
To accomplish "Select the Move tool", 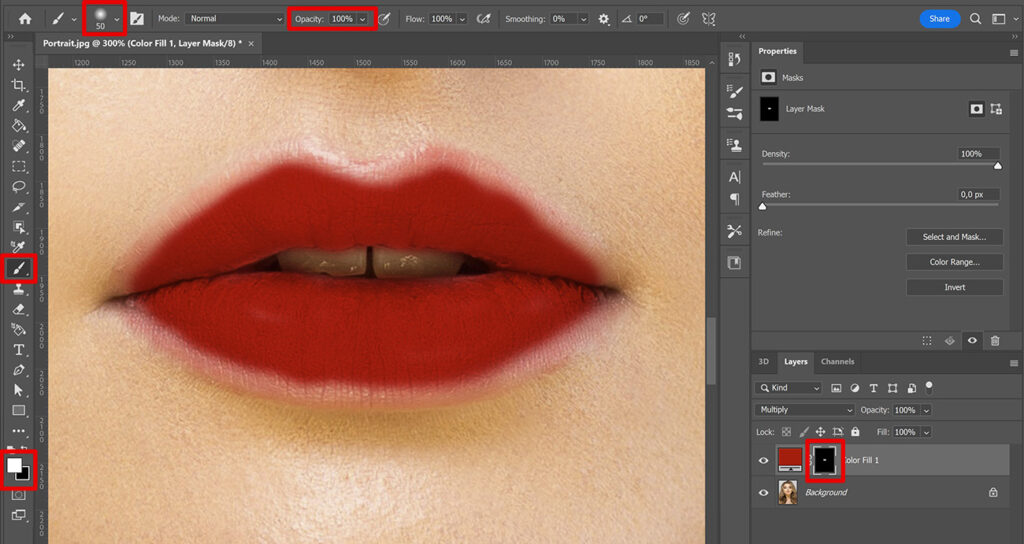I will tap(18, 64).
